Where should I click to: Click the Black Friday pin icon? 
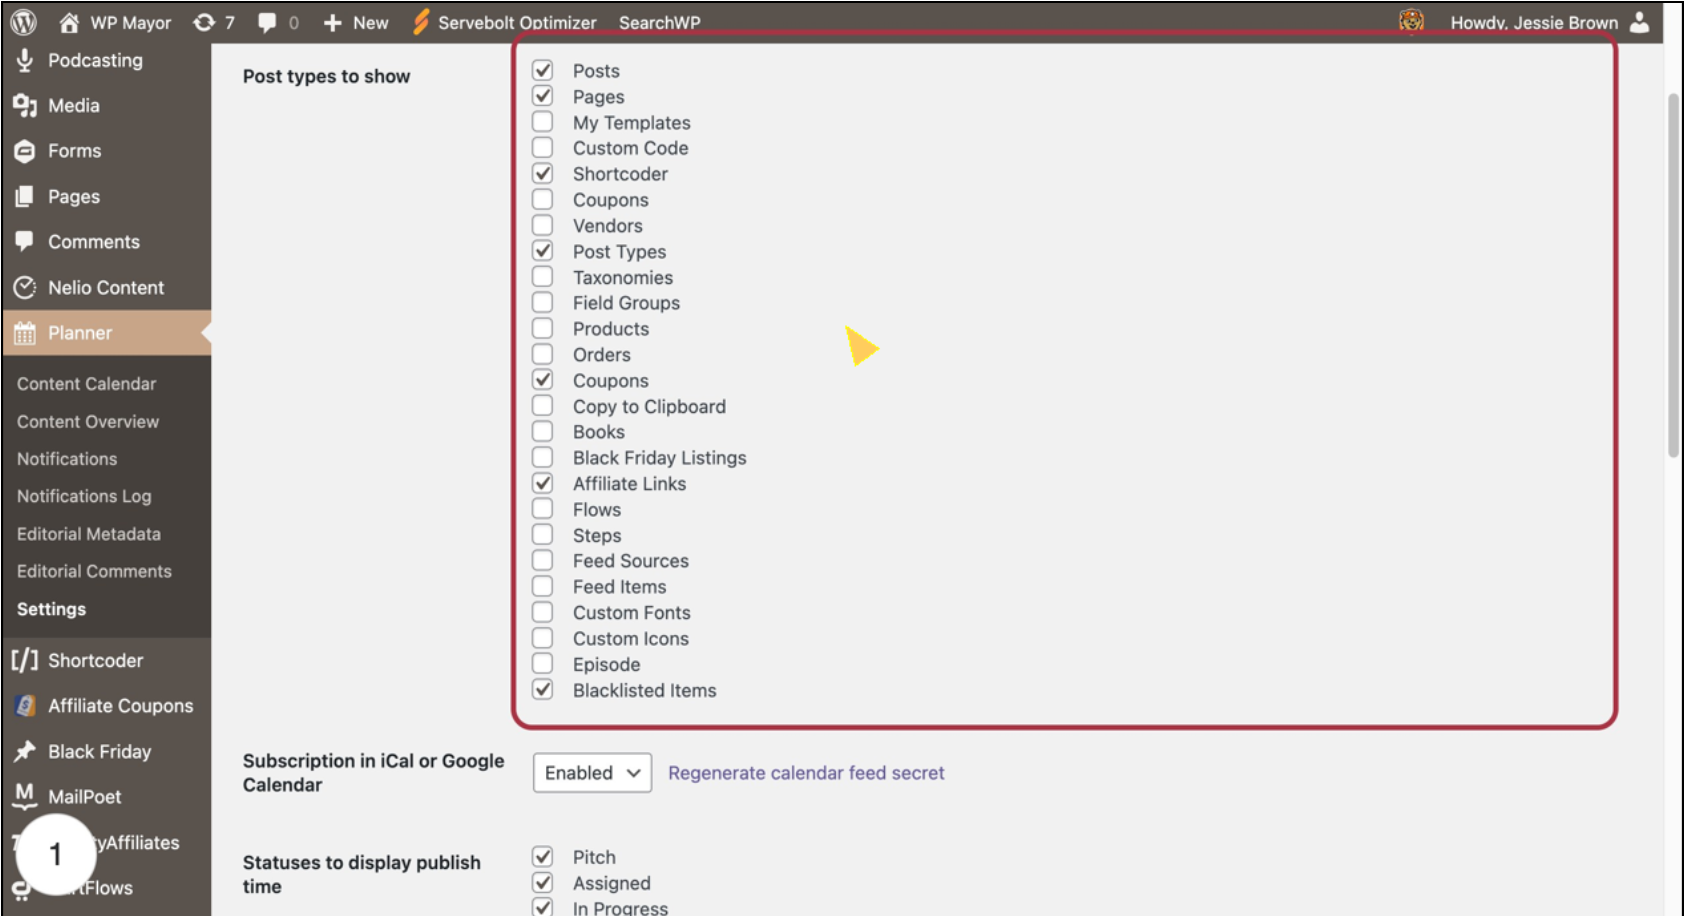25,751
